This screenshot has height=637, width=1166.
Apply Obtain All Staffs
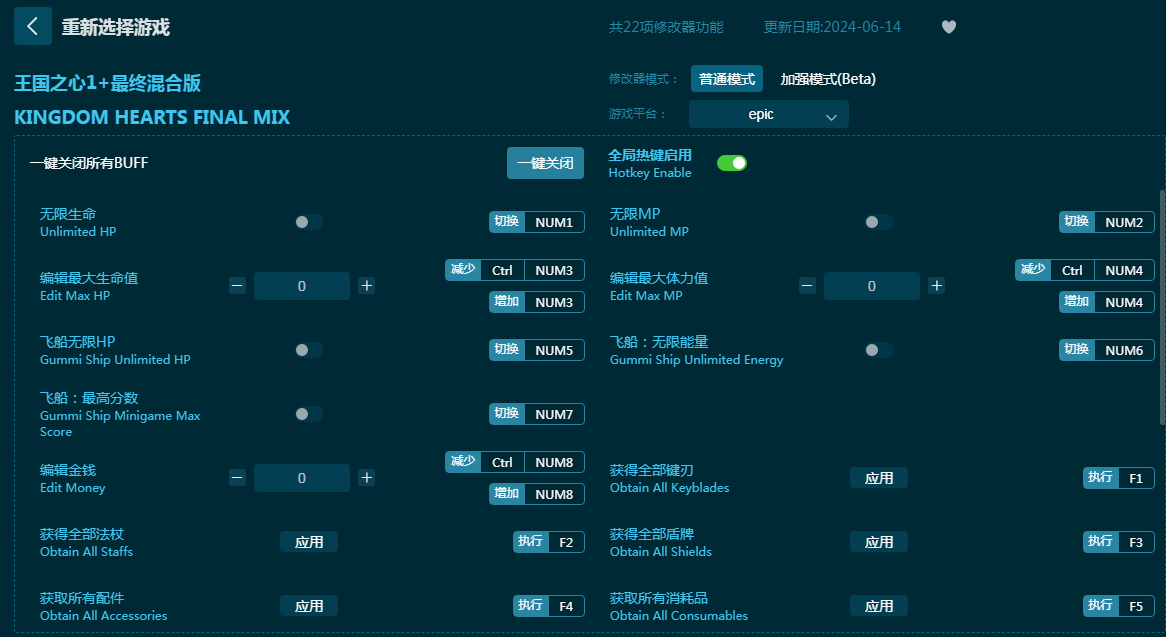click(309, 542)
